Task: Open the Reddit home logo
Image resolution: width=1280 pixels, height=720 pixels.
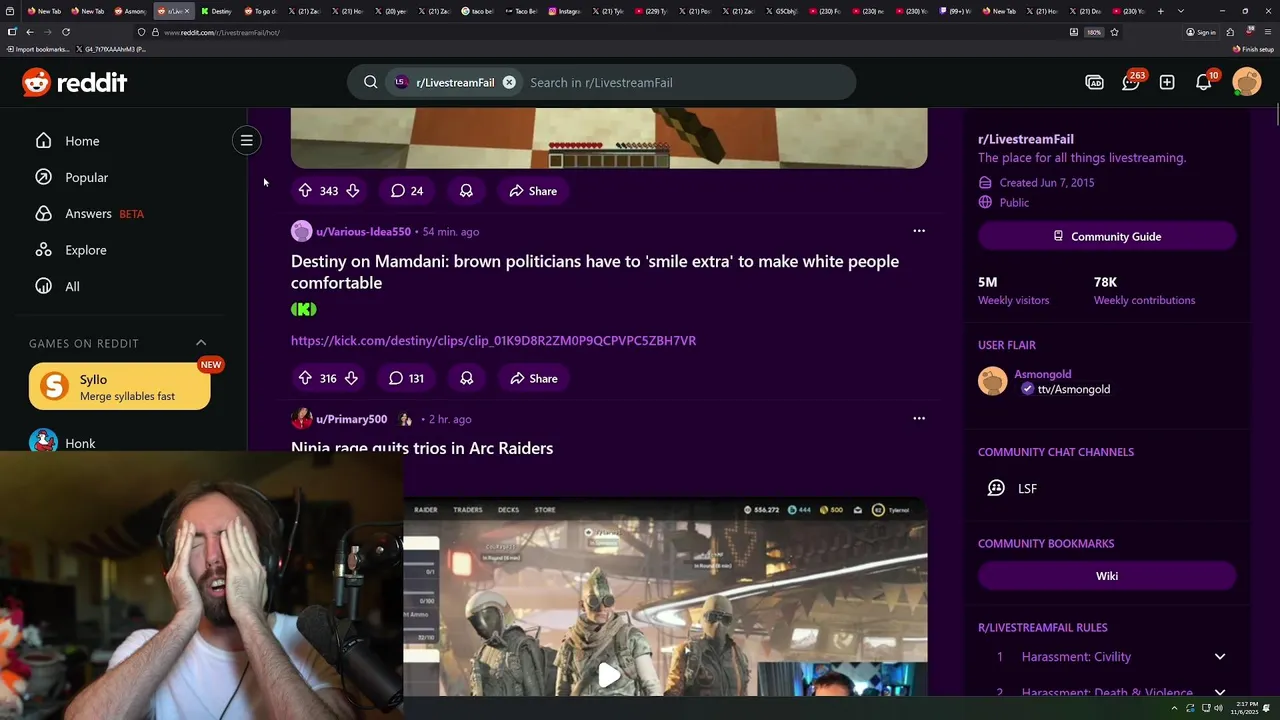Action: tap(75, 82)
